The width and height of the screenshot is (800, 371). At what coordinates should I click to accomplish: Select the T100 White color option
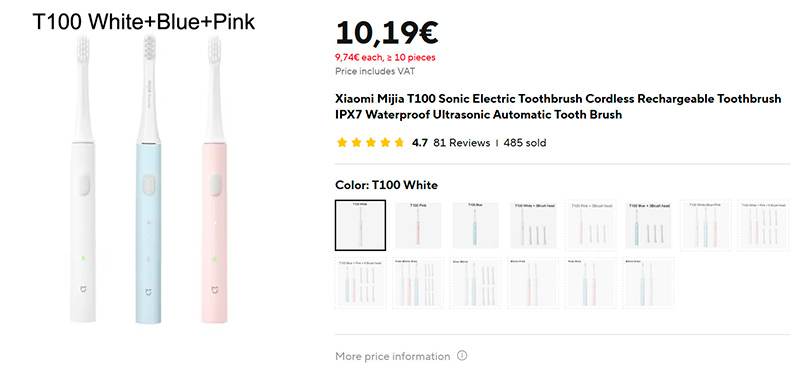[x=360, y=225]
